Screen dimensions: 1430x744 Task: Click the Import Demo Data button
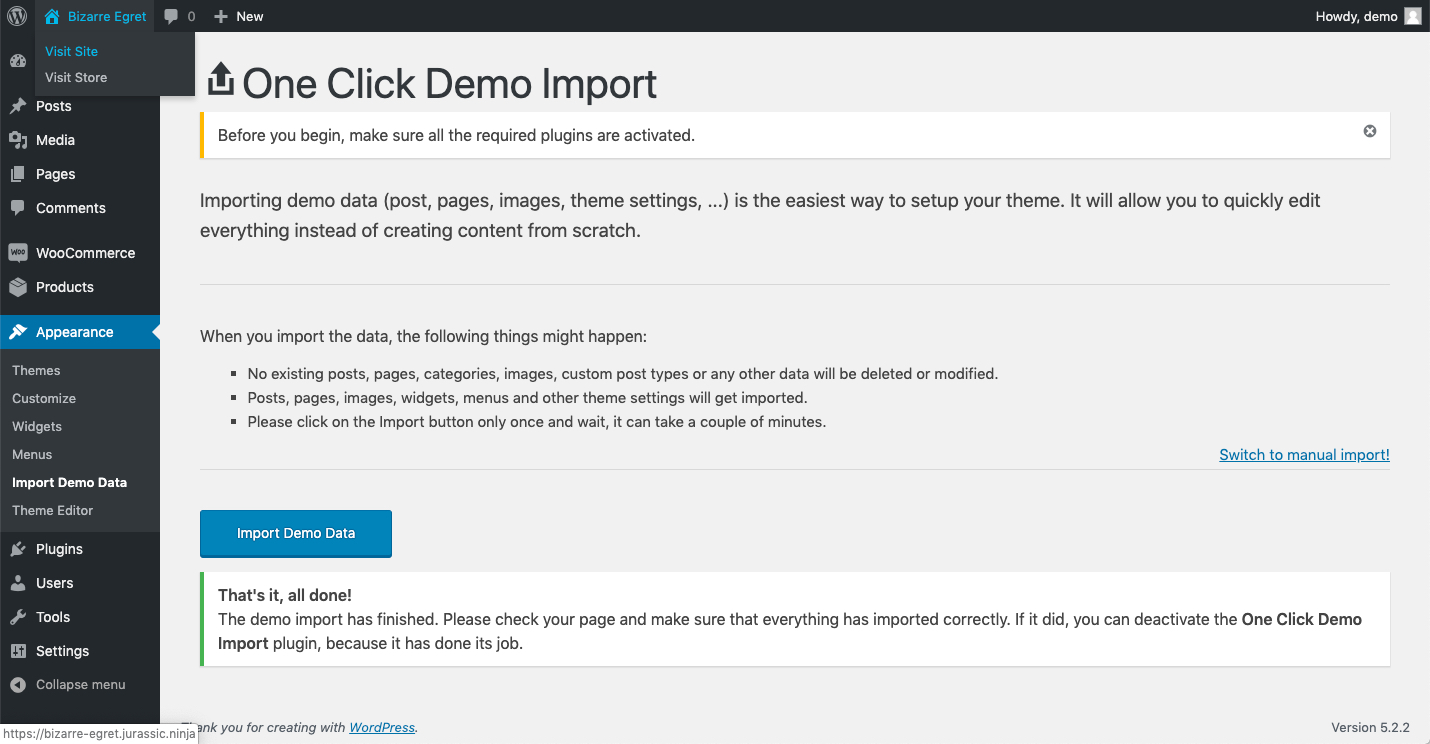click(x=295, y=533)
